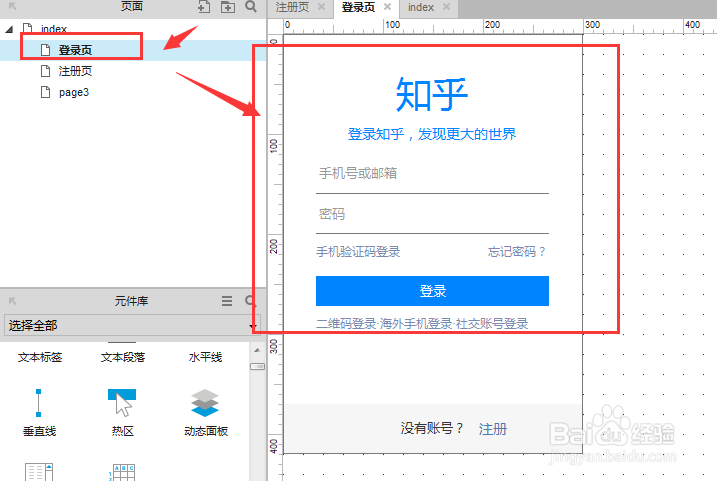Select the 注册页 page in tree
The image size is (717, 481).
coord(75,71)
